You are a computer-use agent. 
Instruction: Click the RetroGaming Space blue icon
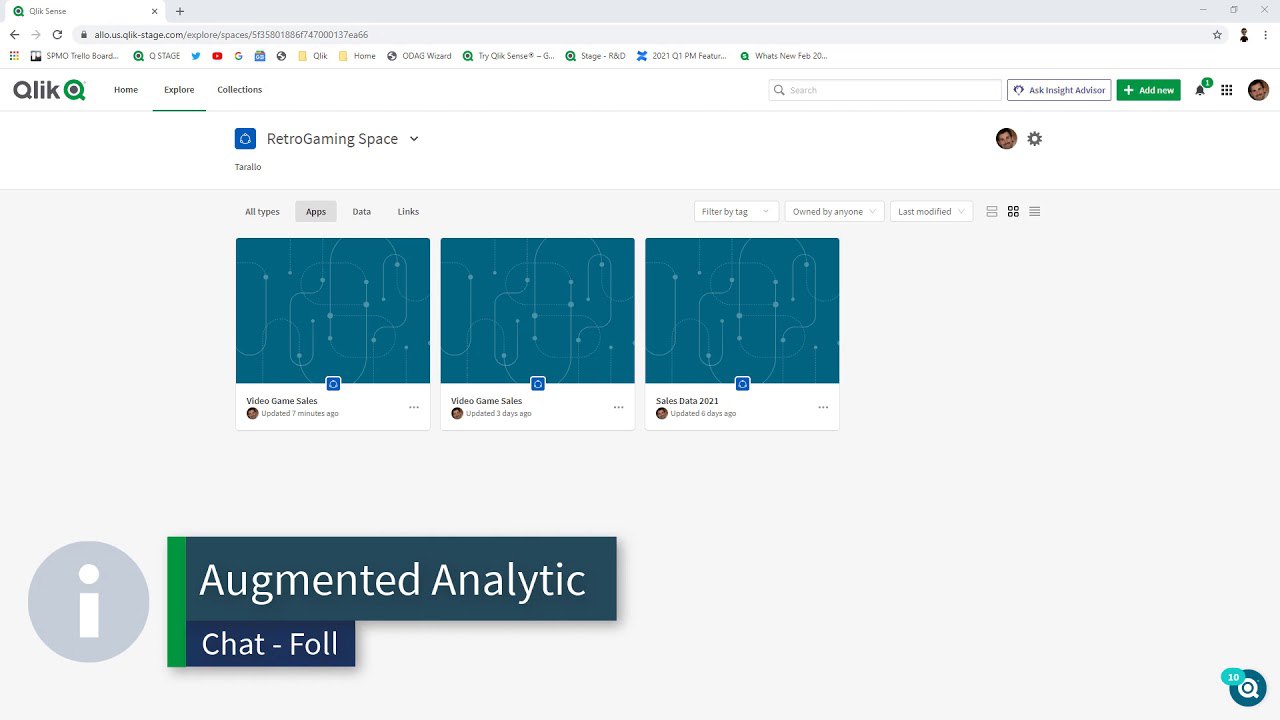[245, 139]
